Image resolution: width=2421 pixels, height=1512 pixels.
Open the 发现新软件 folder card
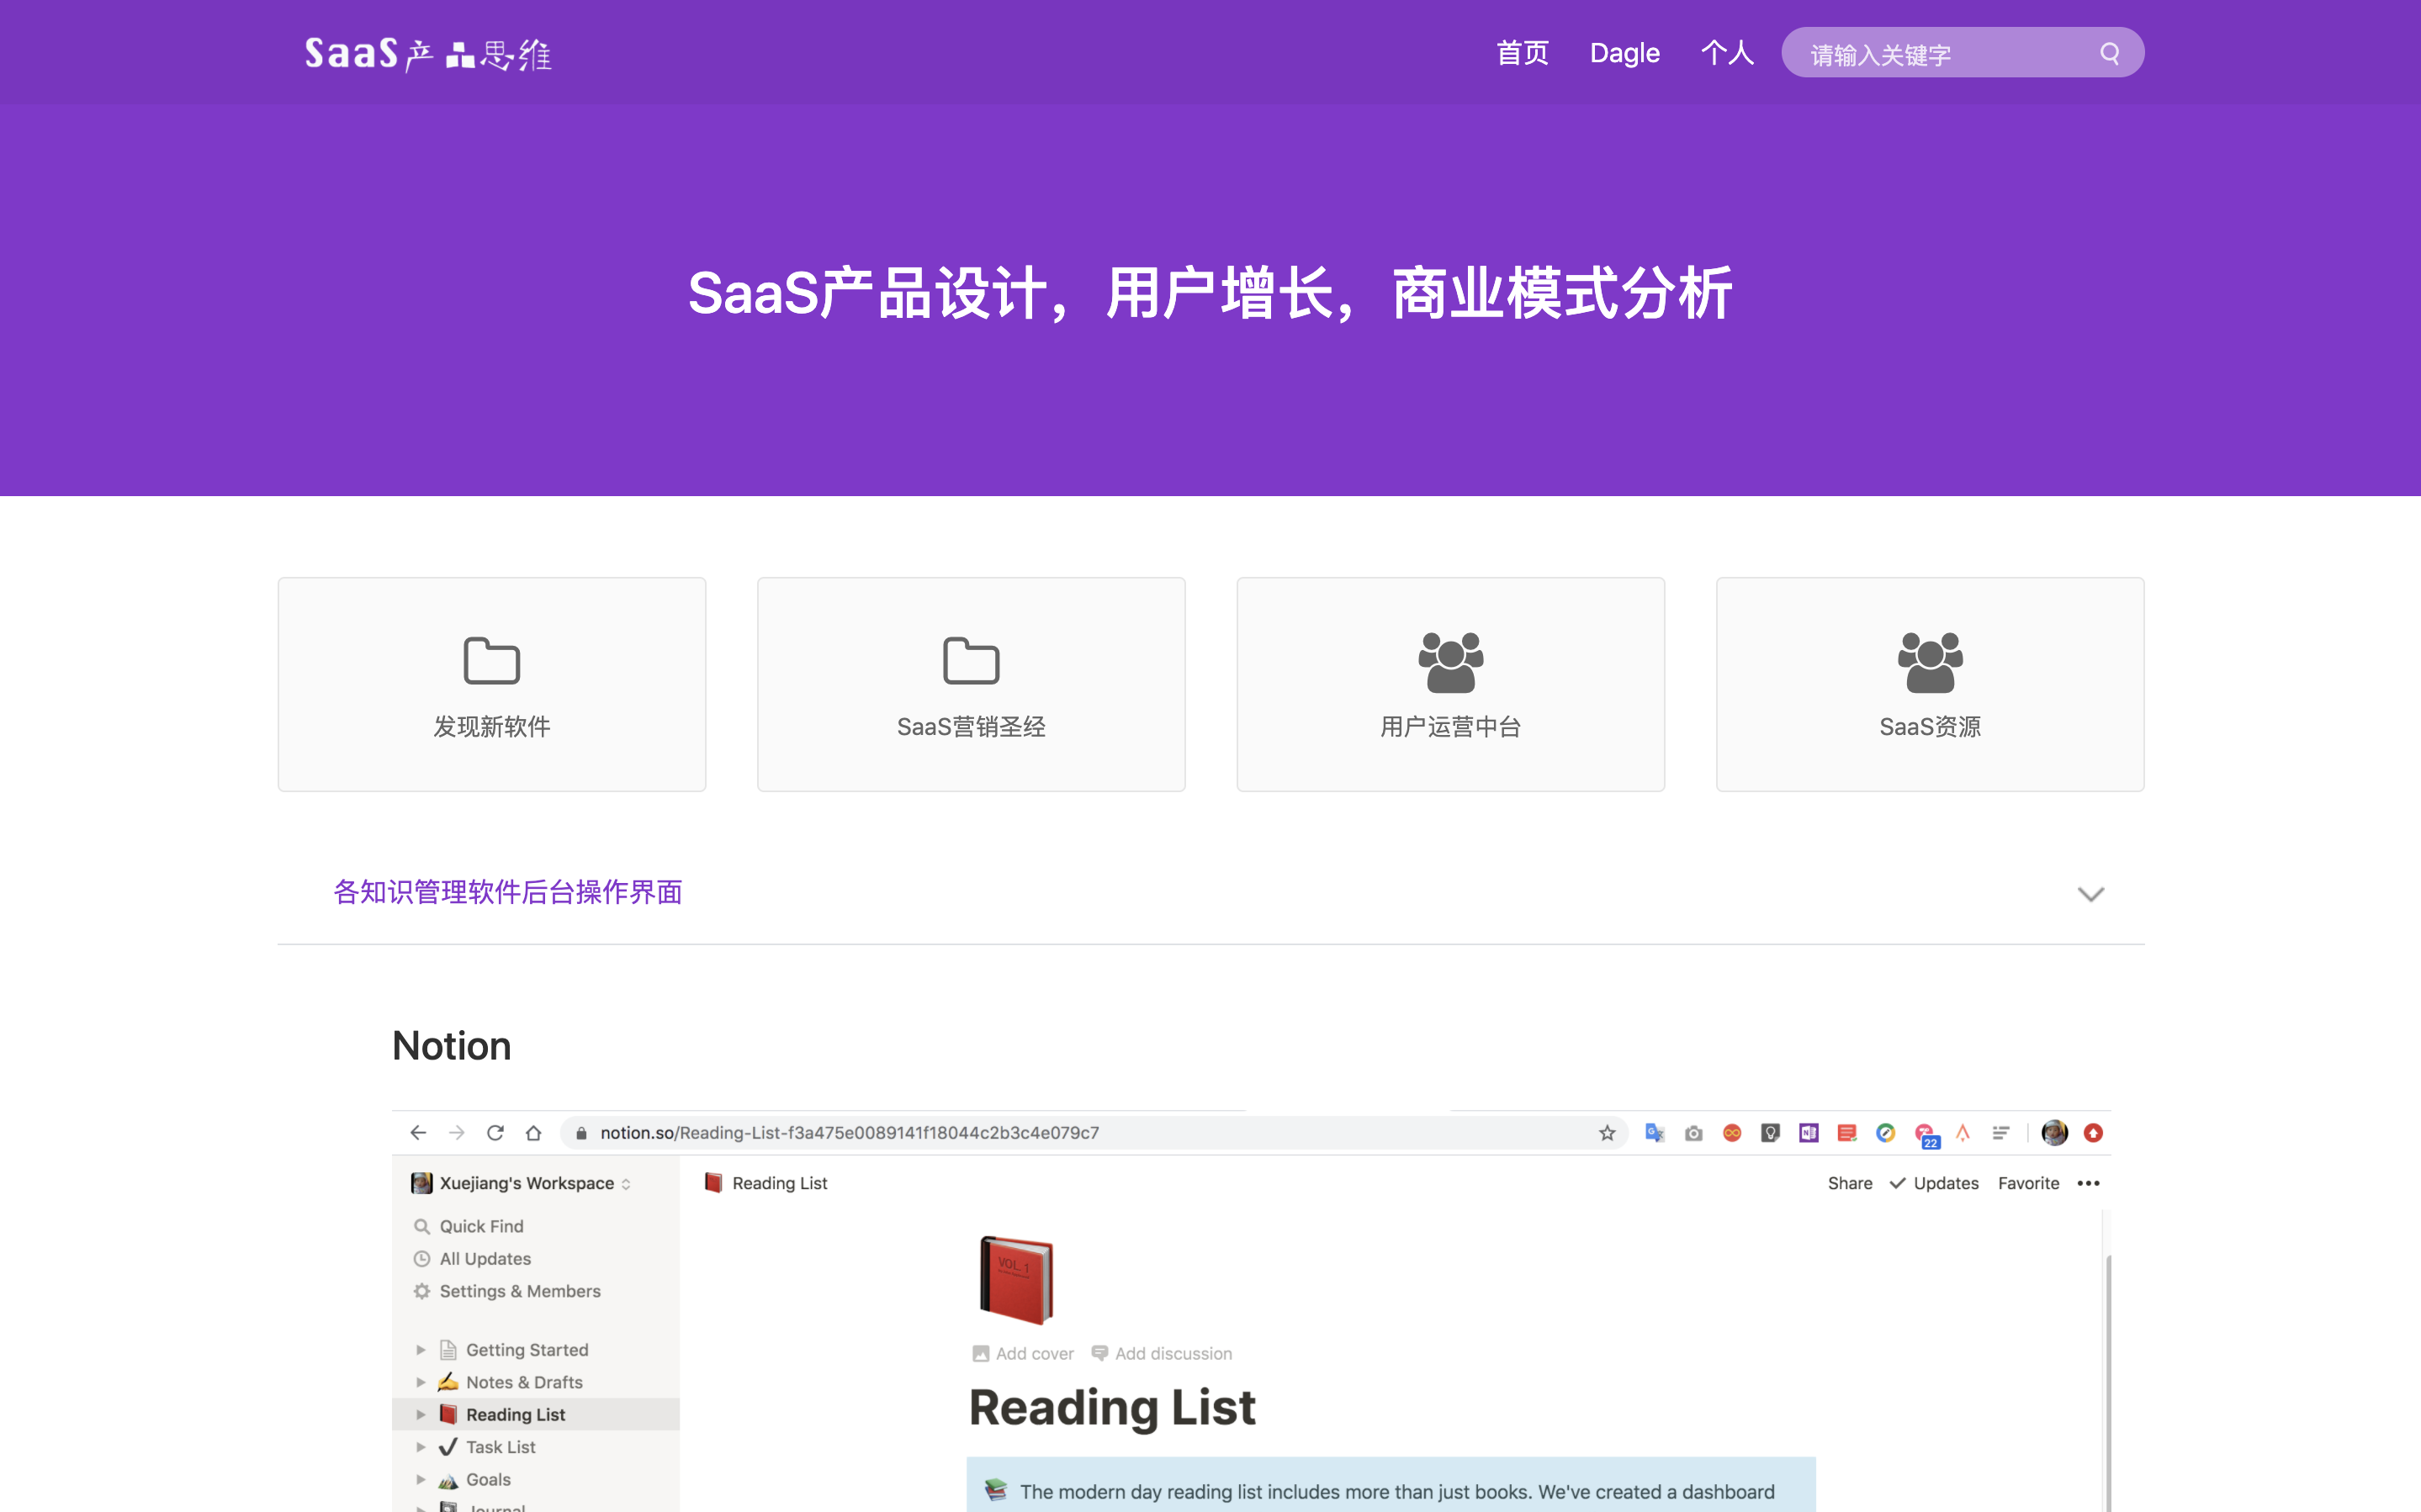coord(491,684)
